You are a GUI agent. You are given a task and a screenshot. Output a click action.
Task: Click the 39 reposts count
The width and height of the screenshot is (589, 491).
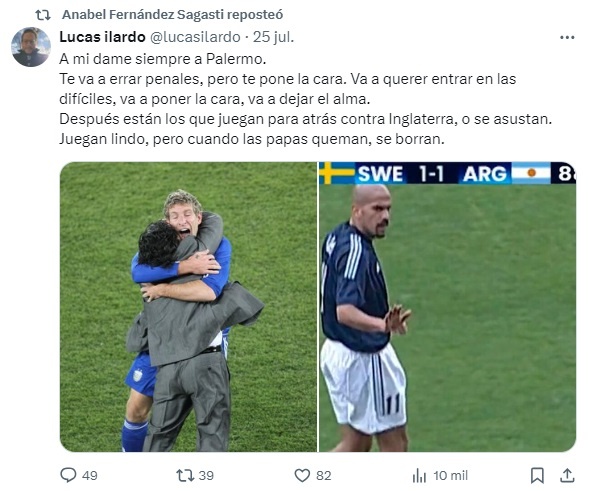coord(206,476)
